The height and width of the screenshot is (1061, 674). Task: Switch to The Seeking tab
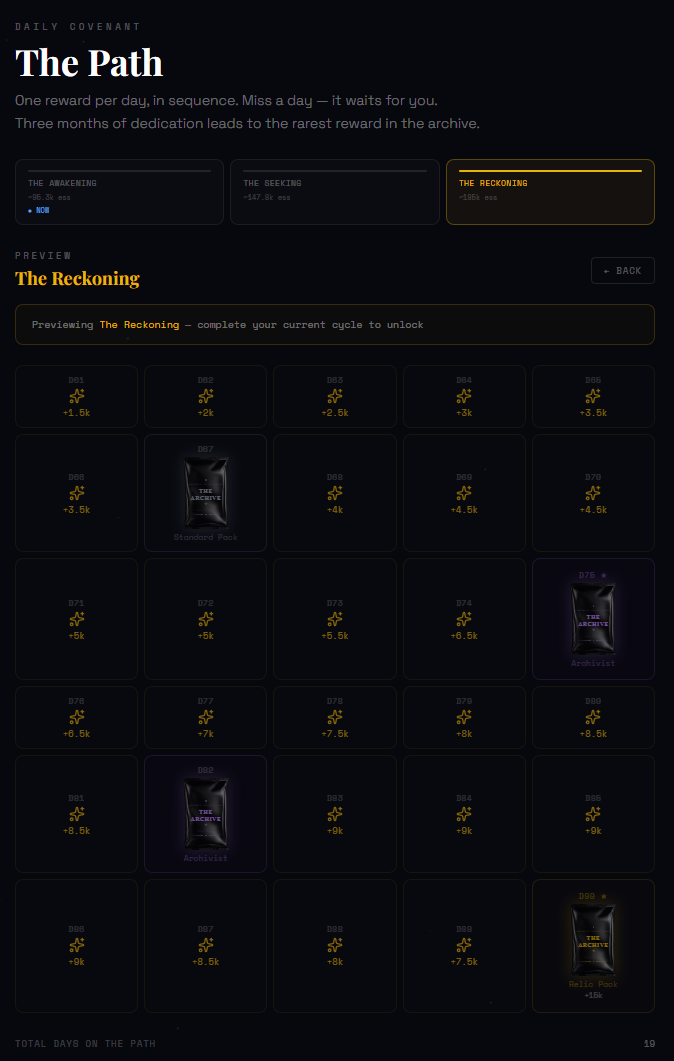pyautogui.click(x=335, y=191)
